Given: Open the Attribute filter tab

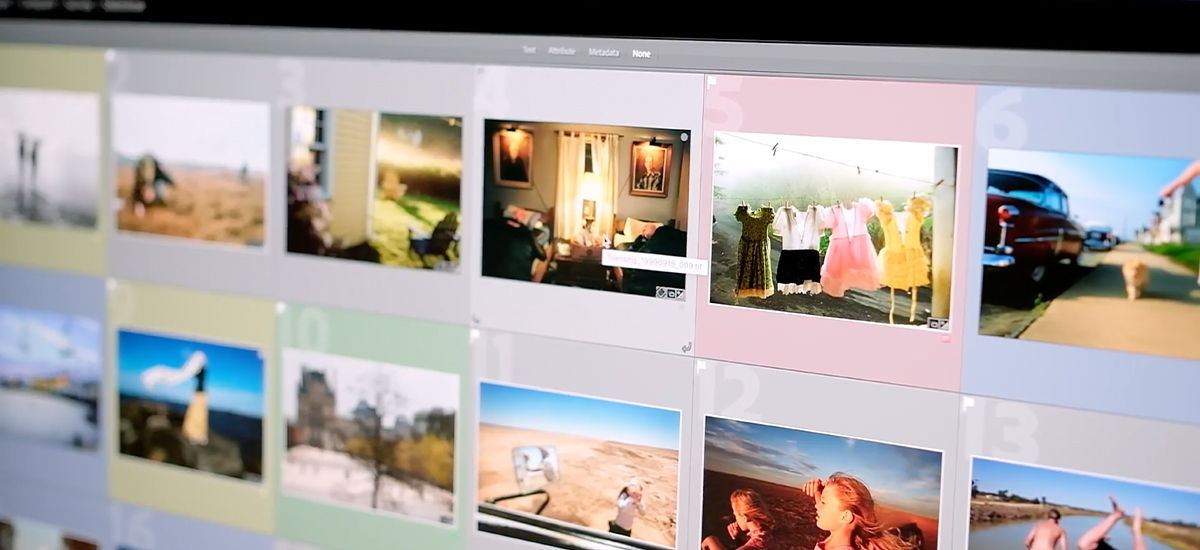Looking at the screenshot, I should click(x=561, y=51).
